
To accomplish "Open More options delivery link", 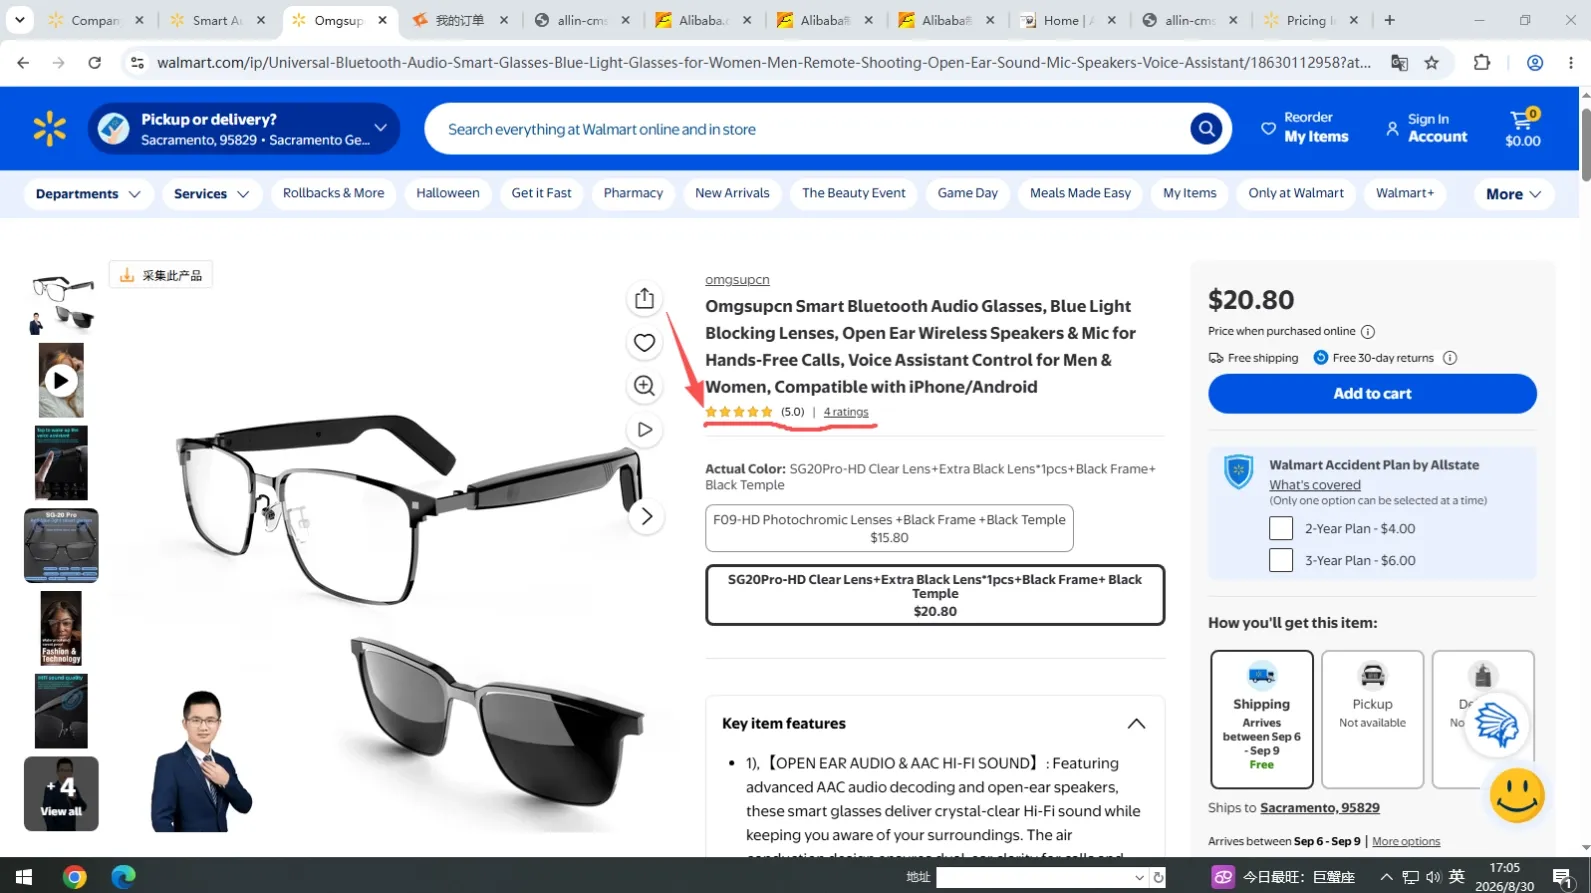I will click(1406, 842).
